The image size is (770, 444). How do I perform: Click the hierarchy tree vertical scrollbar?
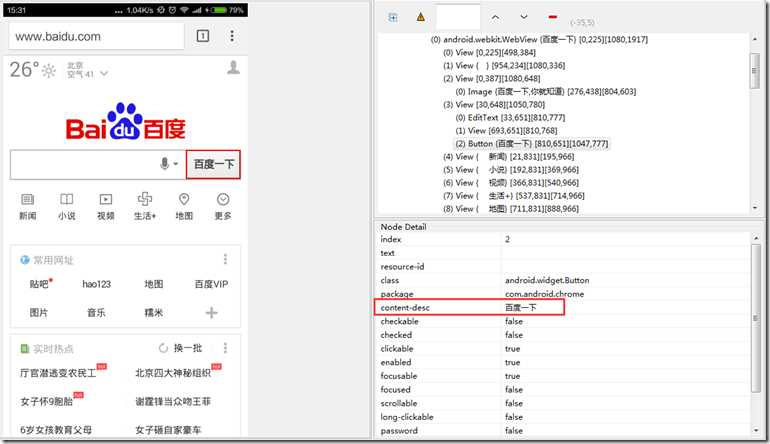tap(755, 71)
